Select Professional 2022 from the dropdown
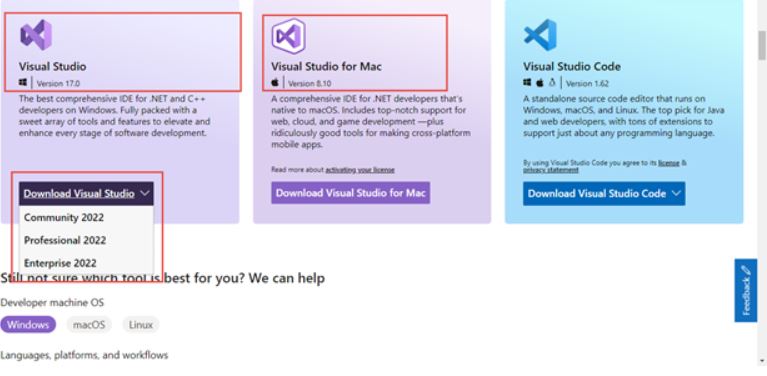 65,241
